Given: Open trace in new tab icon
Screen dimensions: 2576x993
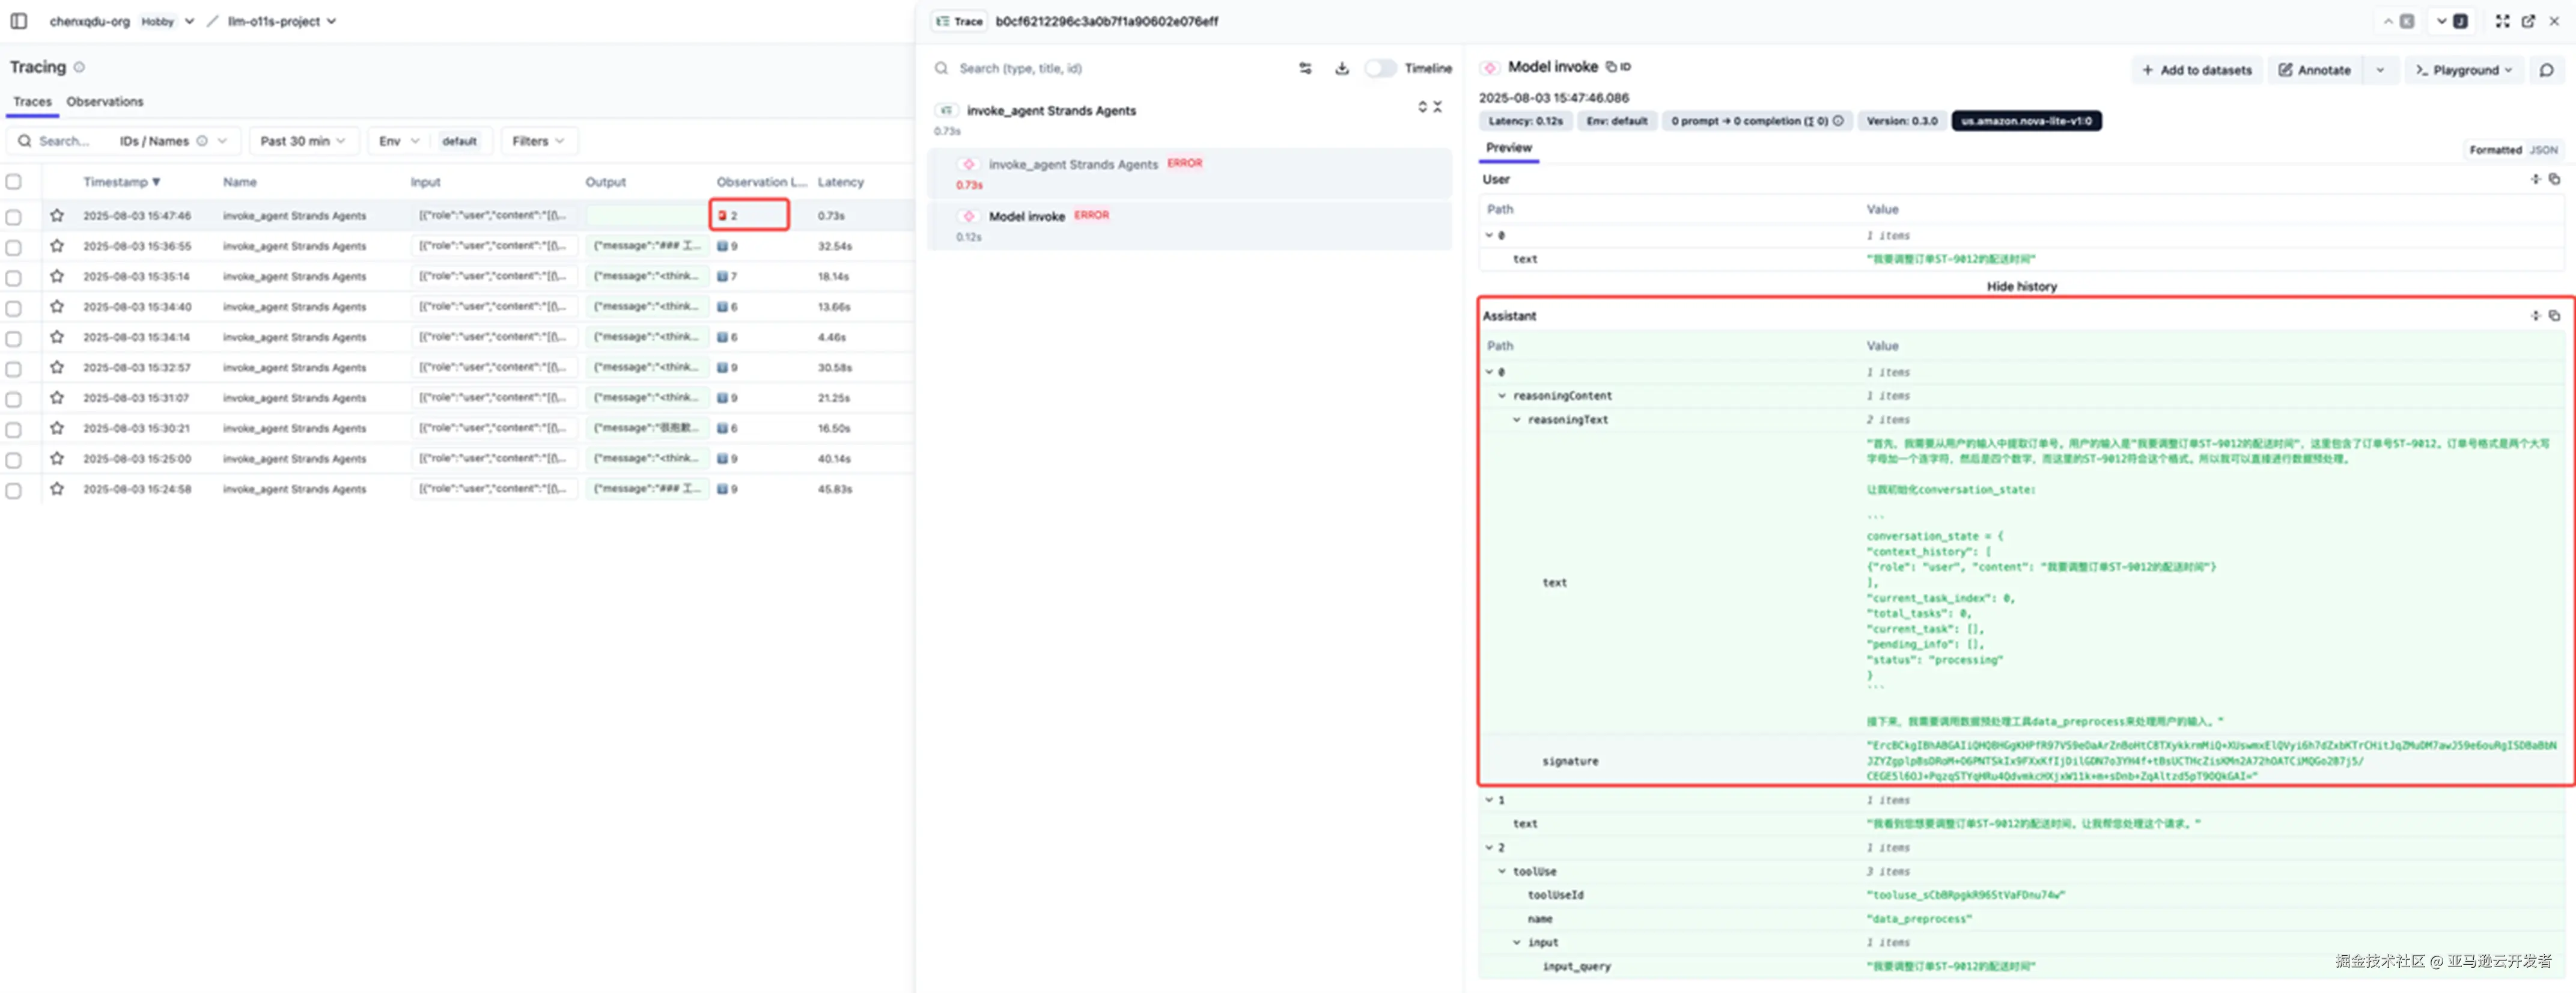Looking at the screenshot, I should point(2528,21).
